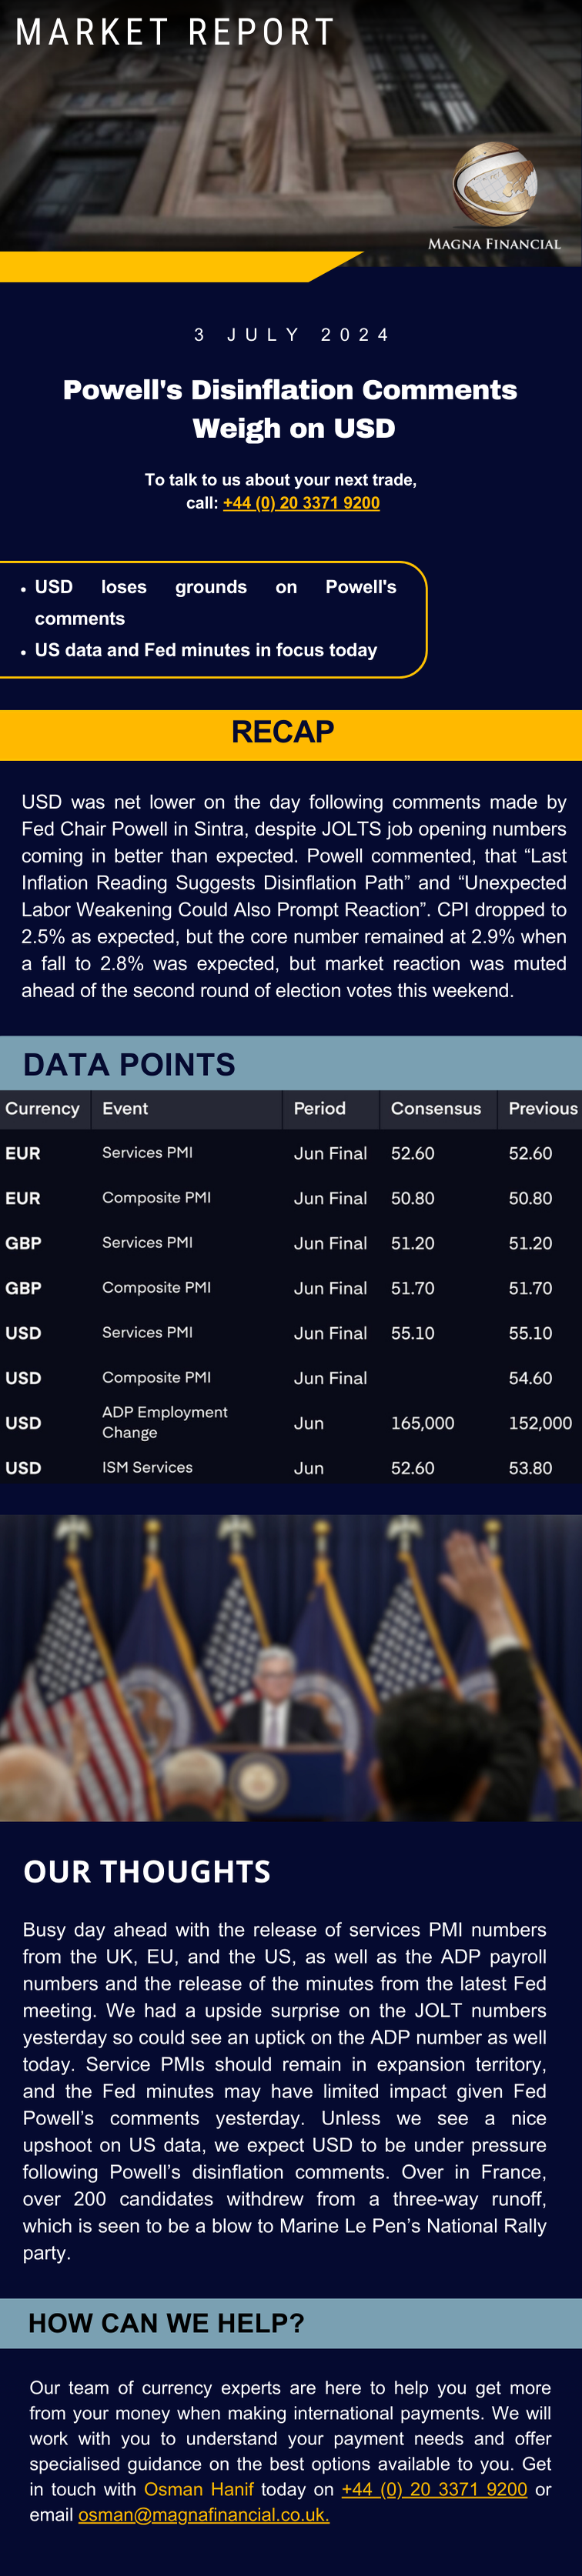Select the ADP Employment Change row
Viewport: 582px width, 2576px height.
click(x=291, y=1422)
